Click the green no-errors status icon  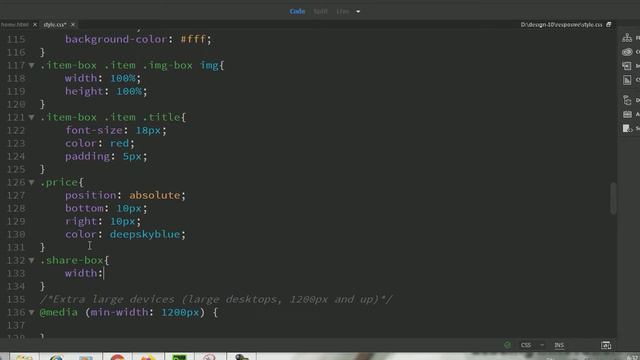point(507,345)
